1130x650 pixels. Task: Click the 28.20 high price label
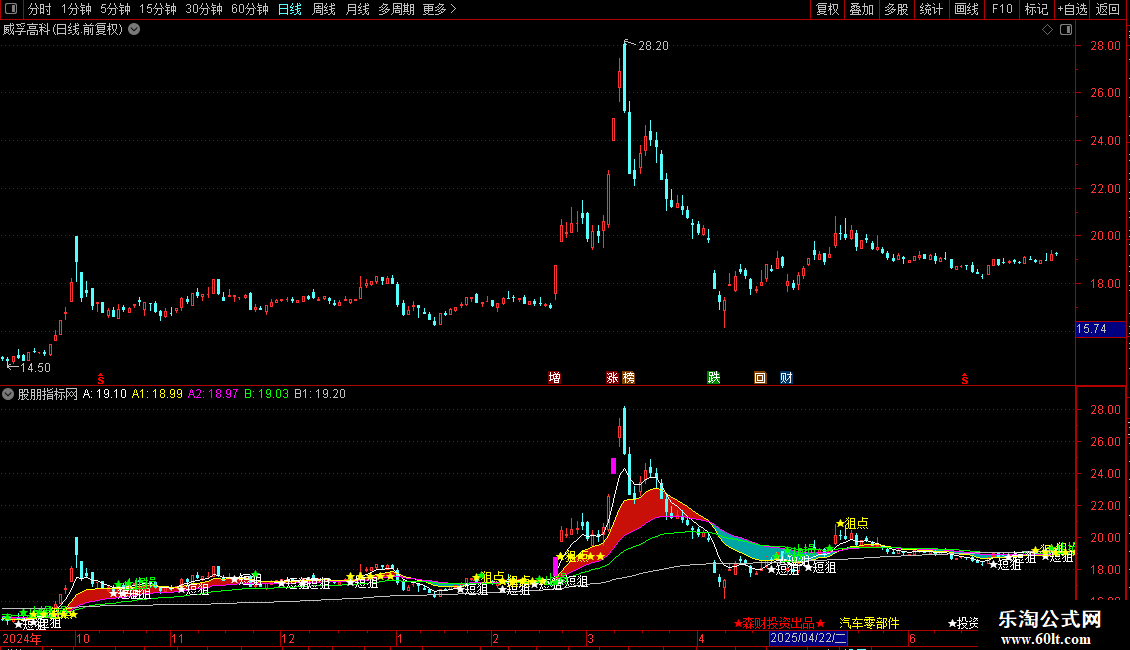653,46
